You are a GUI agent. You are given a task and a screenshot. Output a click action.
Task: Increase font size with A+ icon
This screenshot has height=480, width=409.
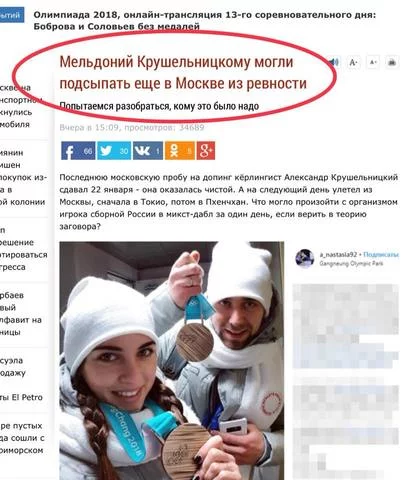373,62
